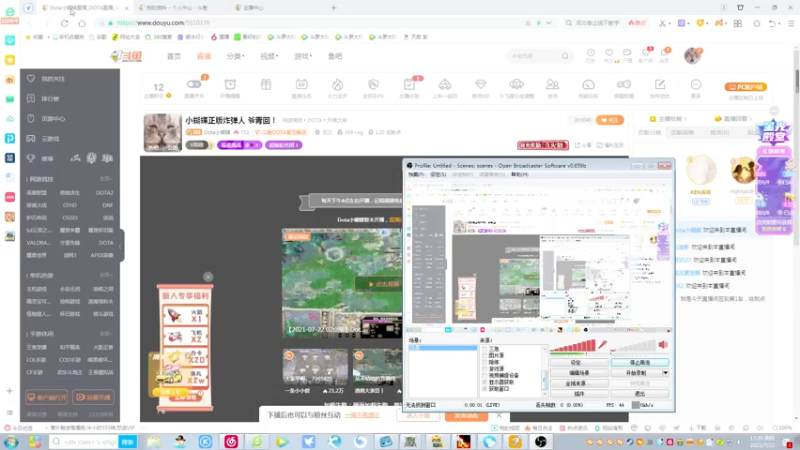
Task: Toggle 图片源 source checkbox in OBS
Action: [x=485, y=356]
